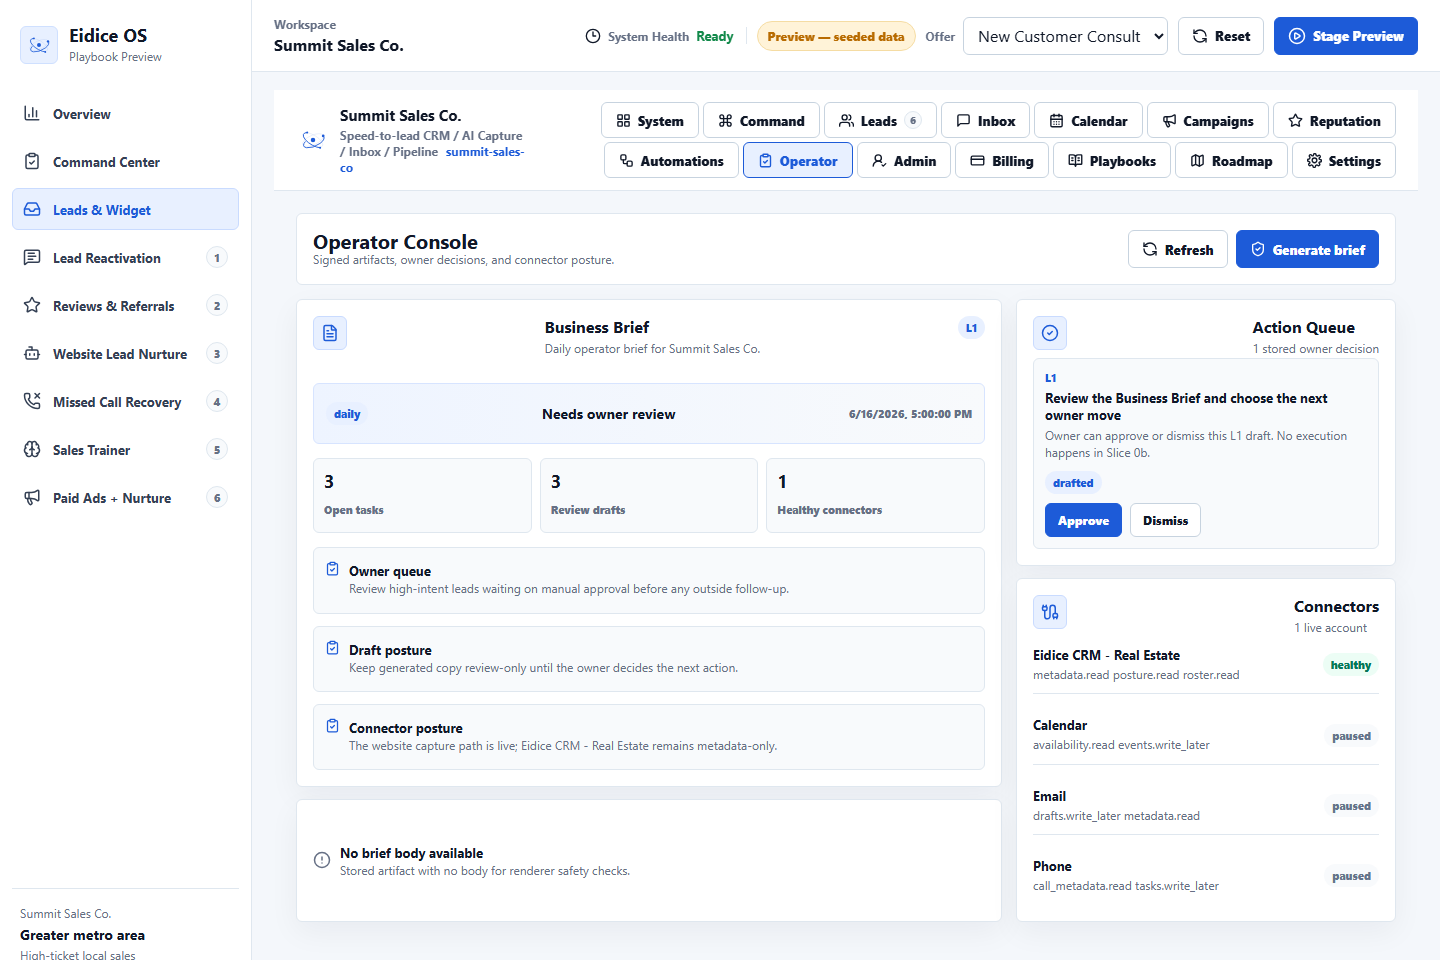Refresh the Operator Console

point(1178,249)
